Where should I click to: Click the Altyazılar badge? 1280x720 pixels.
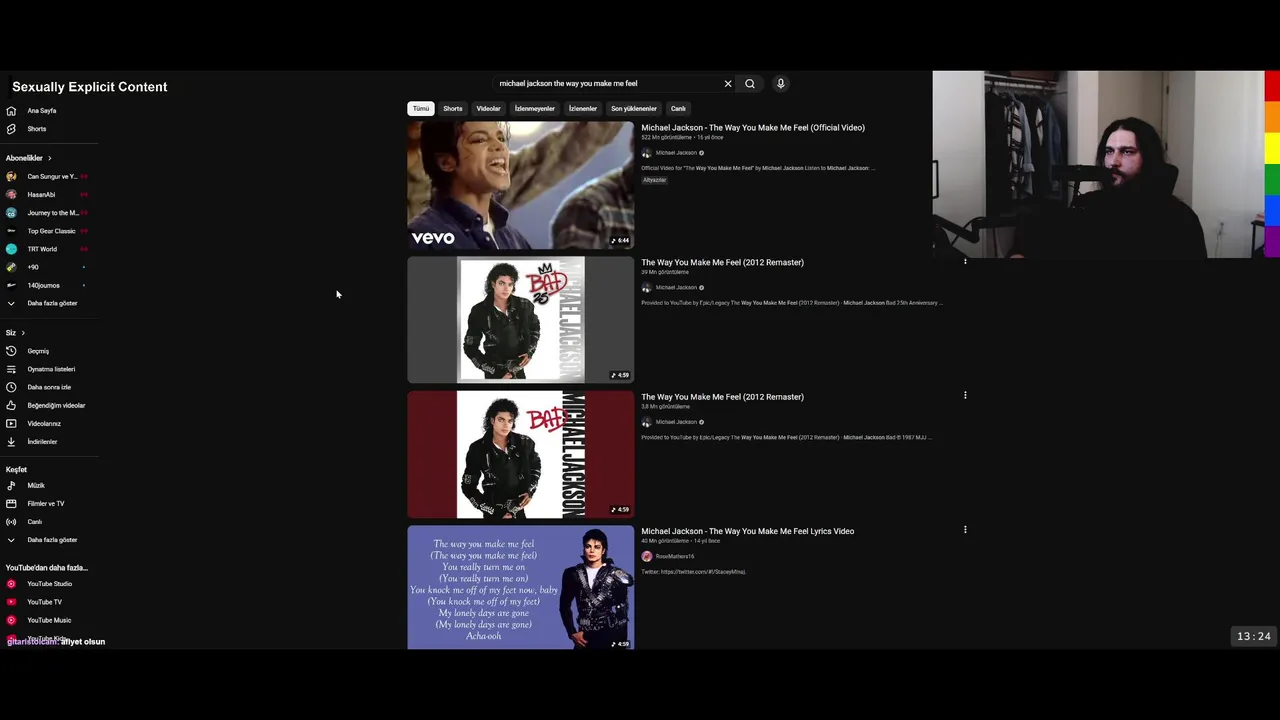coord(654,180)
